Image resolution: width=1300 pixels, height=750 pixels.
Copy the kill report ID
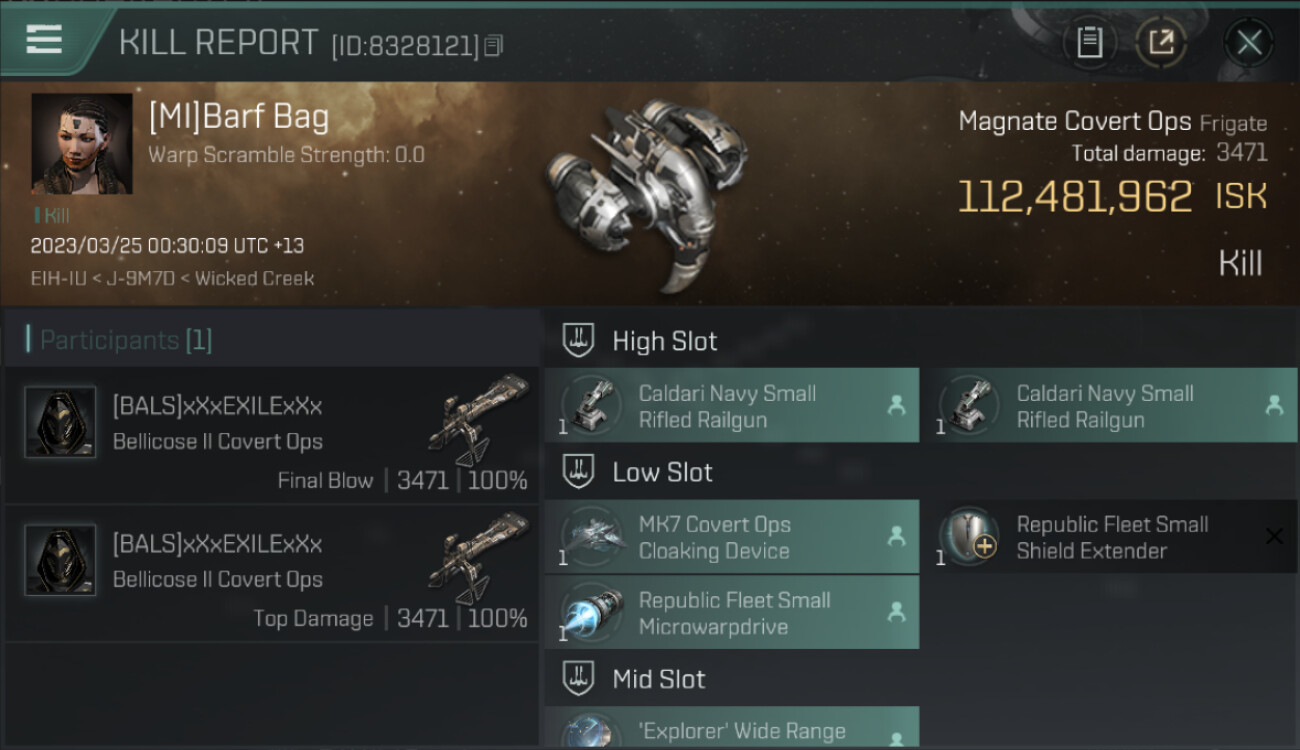[x=493, y=45]
